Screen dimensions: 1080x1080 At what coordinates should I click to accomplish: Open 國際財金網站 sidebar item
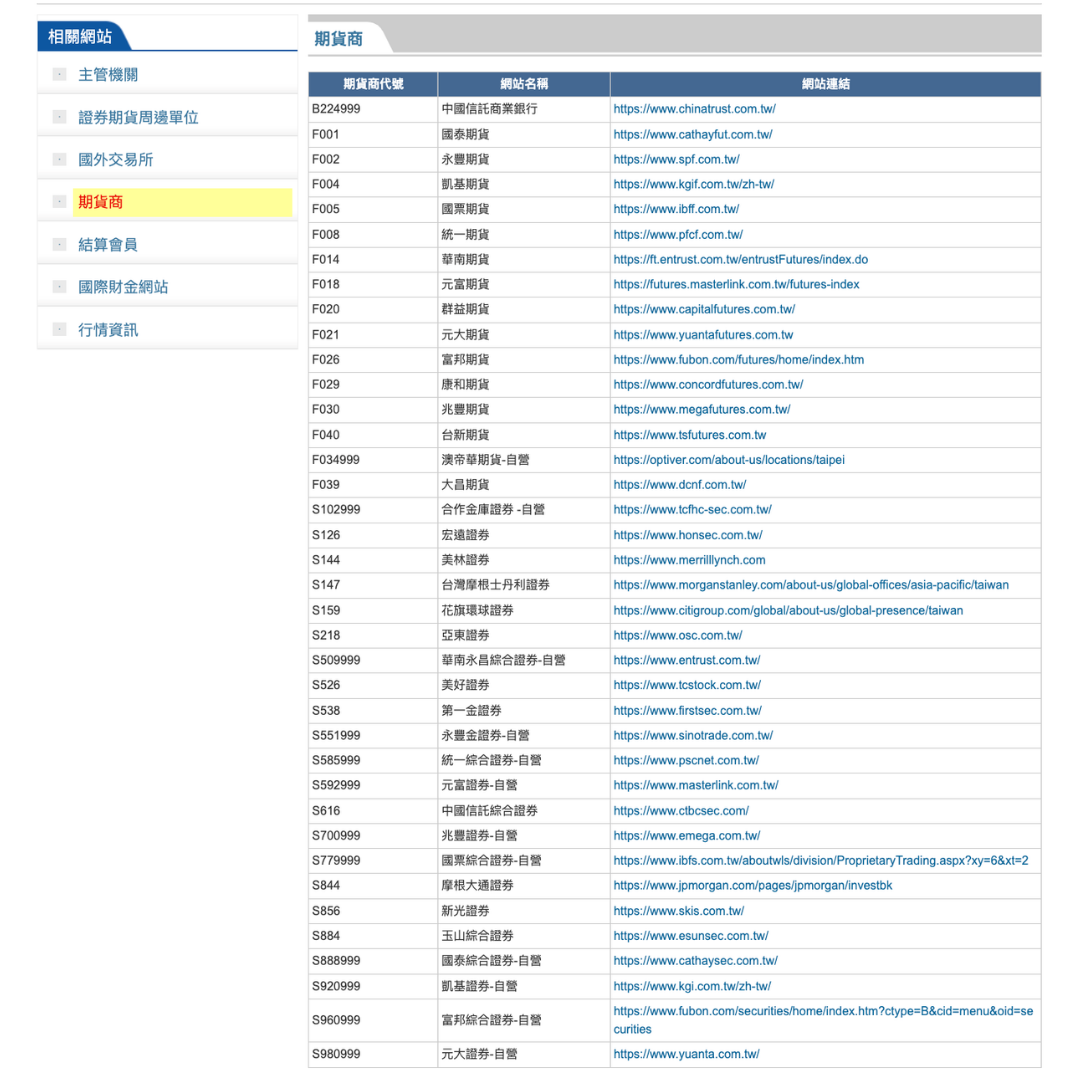(123, 287)
